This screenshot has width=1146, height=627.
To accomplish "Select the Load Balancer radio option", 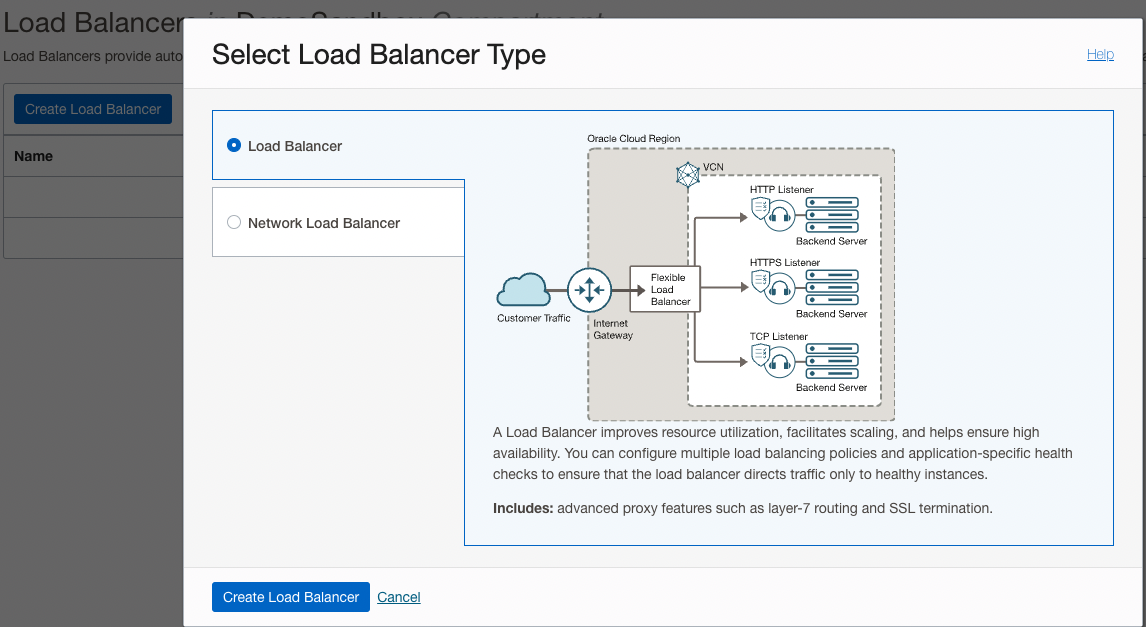I will pyautogui.click(x=233, y=144).
